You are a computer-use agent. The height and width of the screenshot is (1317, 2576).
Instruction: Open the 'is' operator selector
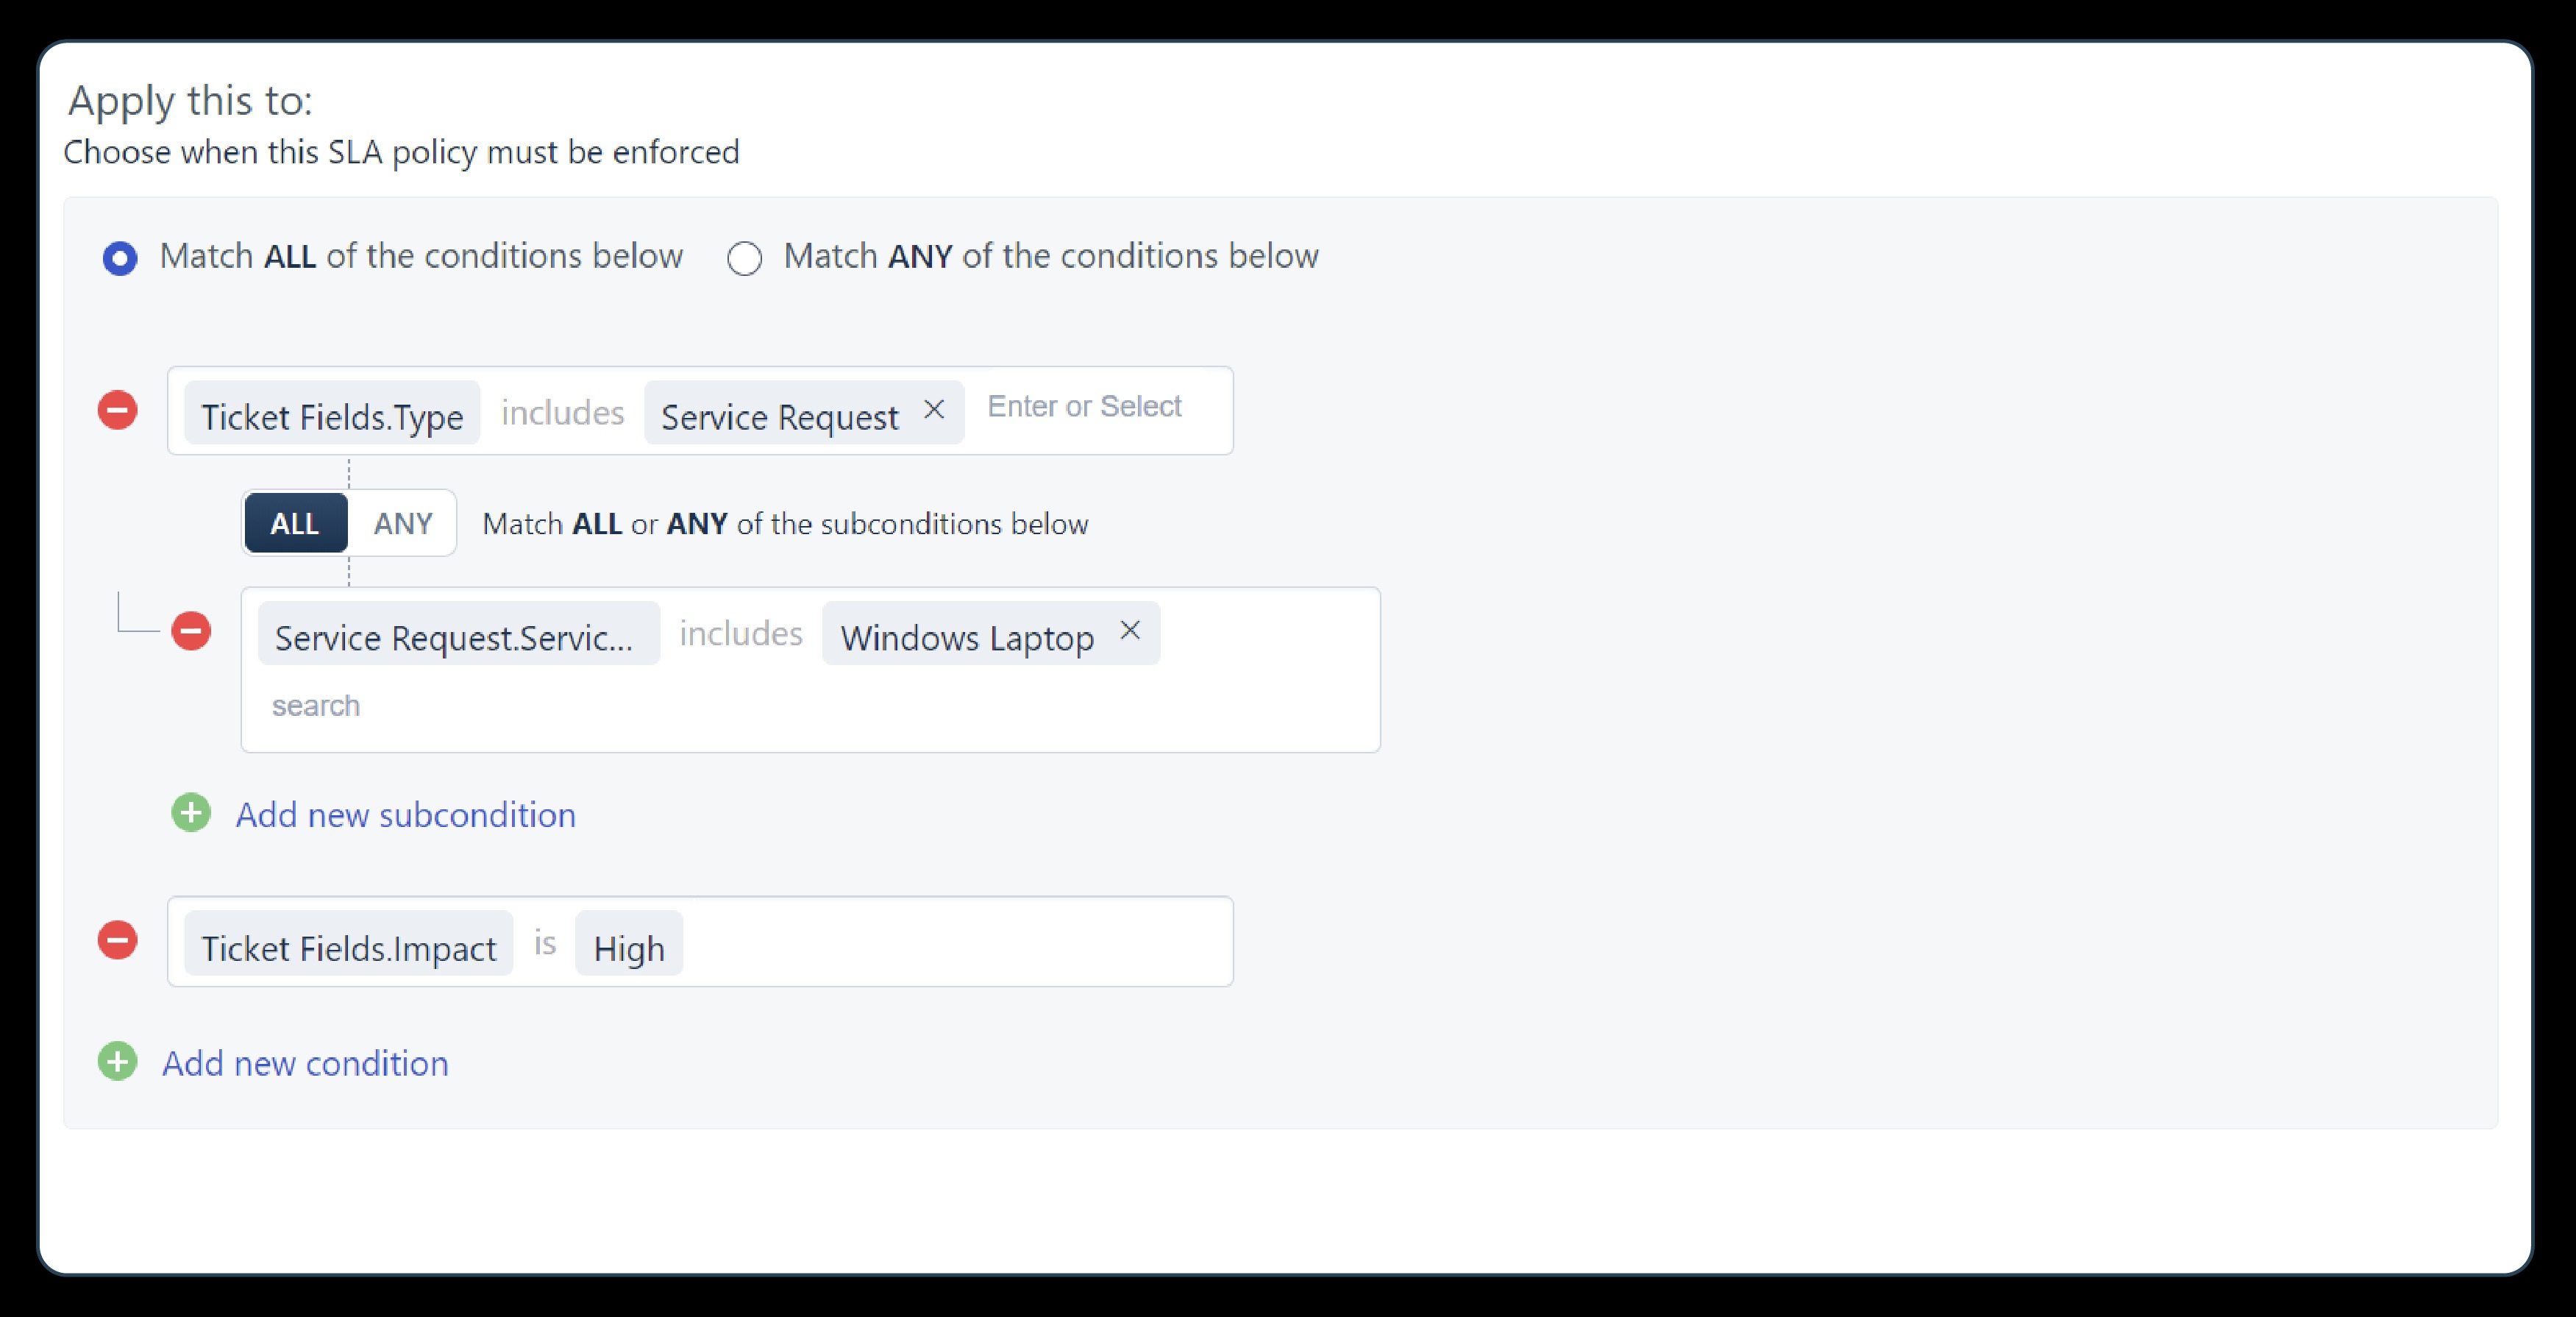click(x=545, y=943)
